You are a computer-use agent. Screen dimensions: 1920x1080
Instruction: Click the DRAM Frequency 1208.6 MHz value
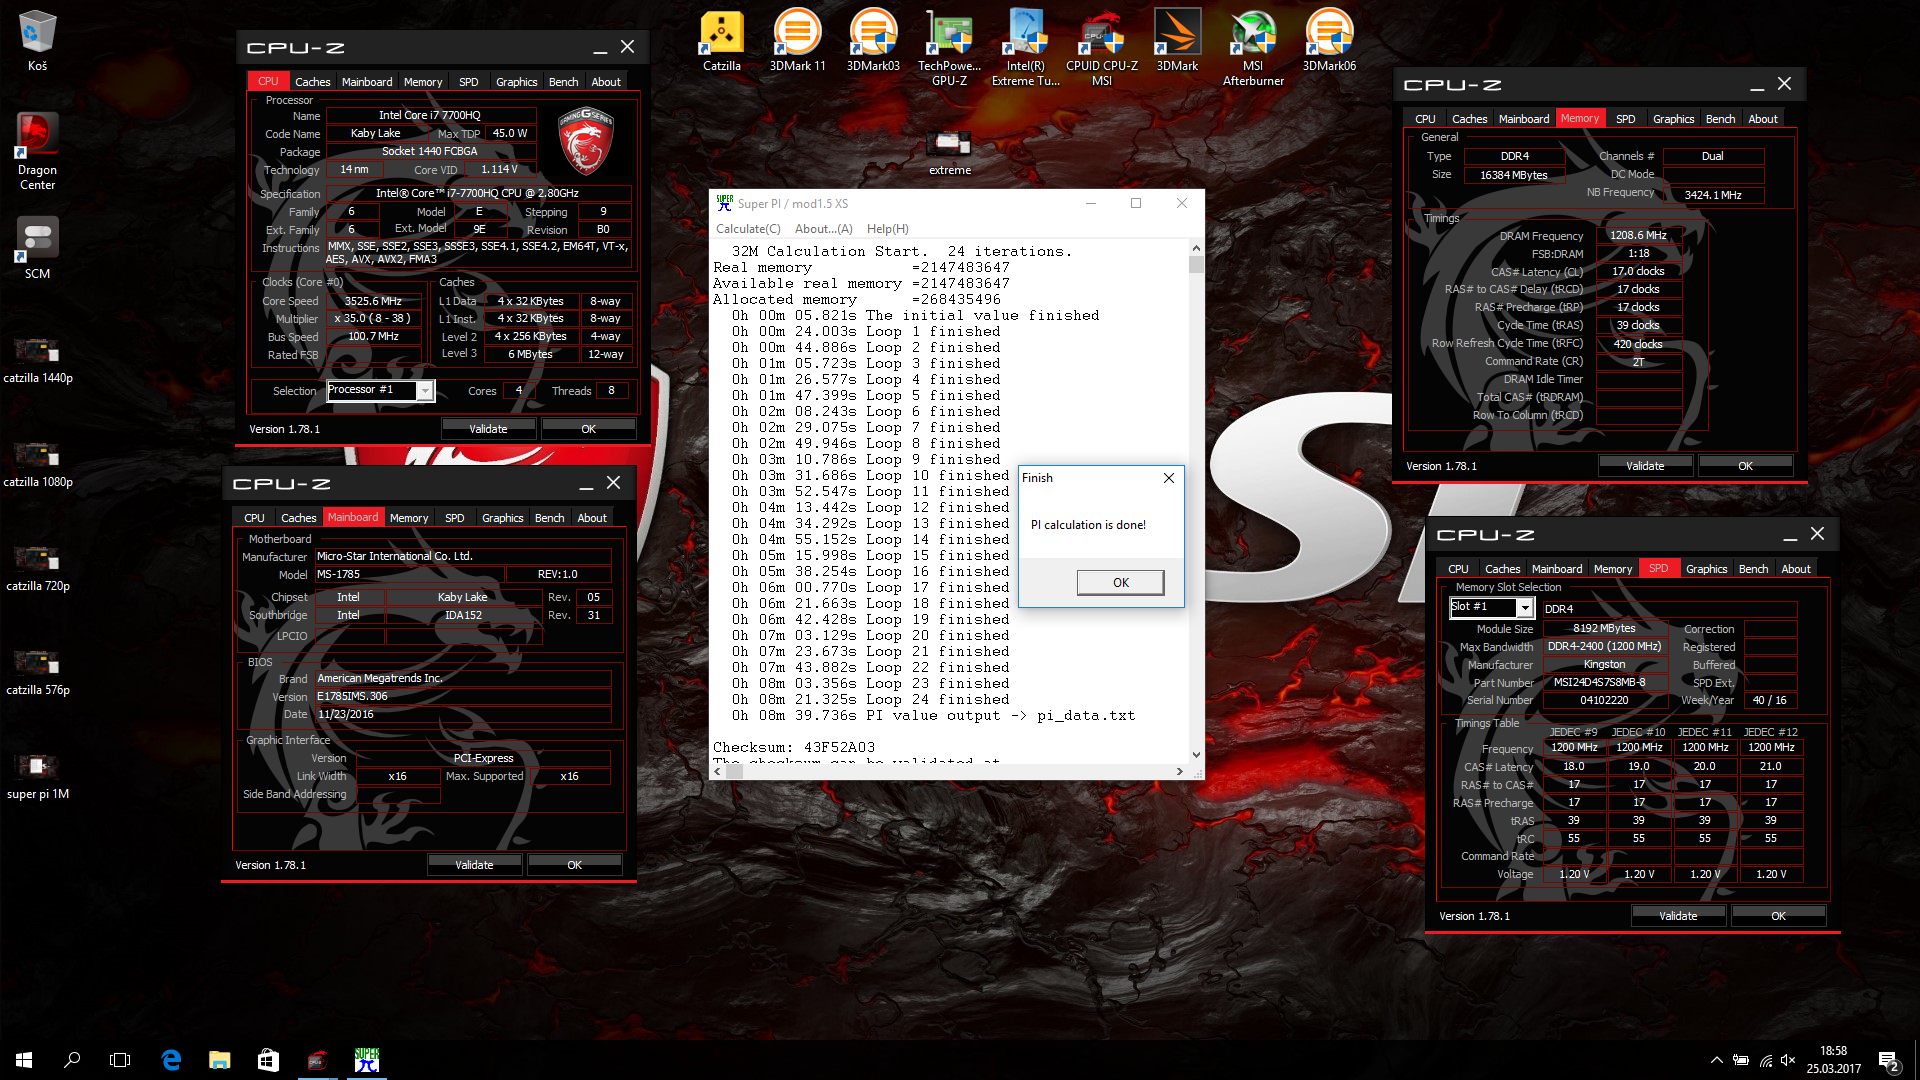tap(1638, 236)
